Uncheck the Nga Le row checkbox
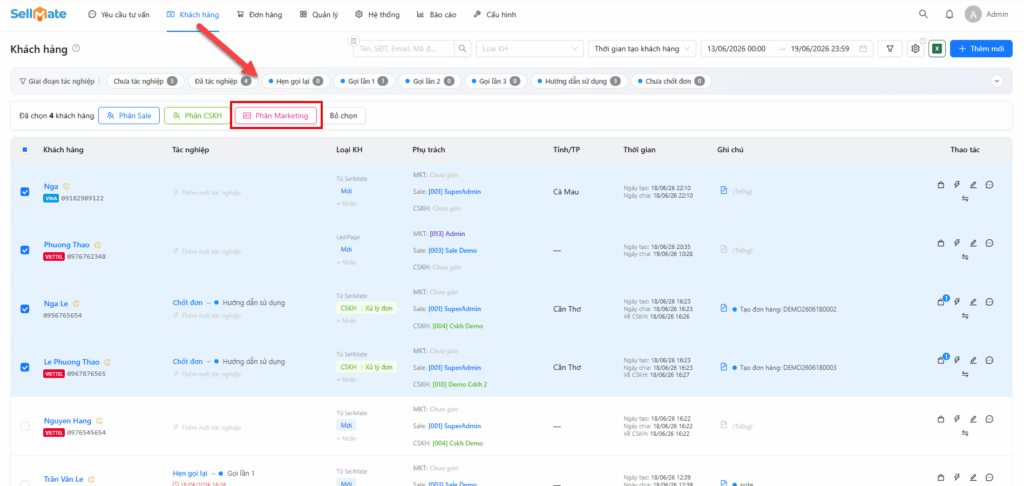Viewport: 1024px width, 486px height. tap(25, 309)
